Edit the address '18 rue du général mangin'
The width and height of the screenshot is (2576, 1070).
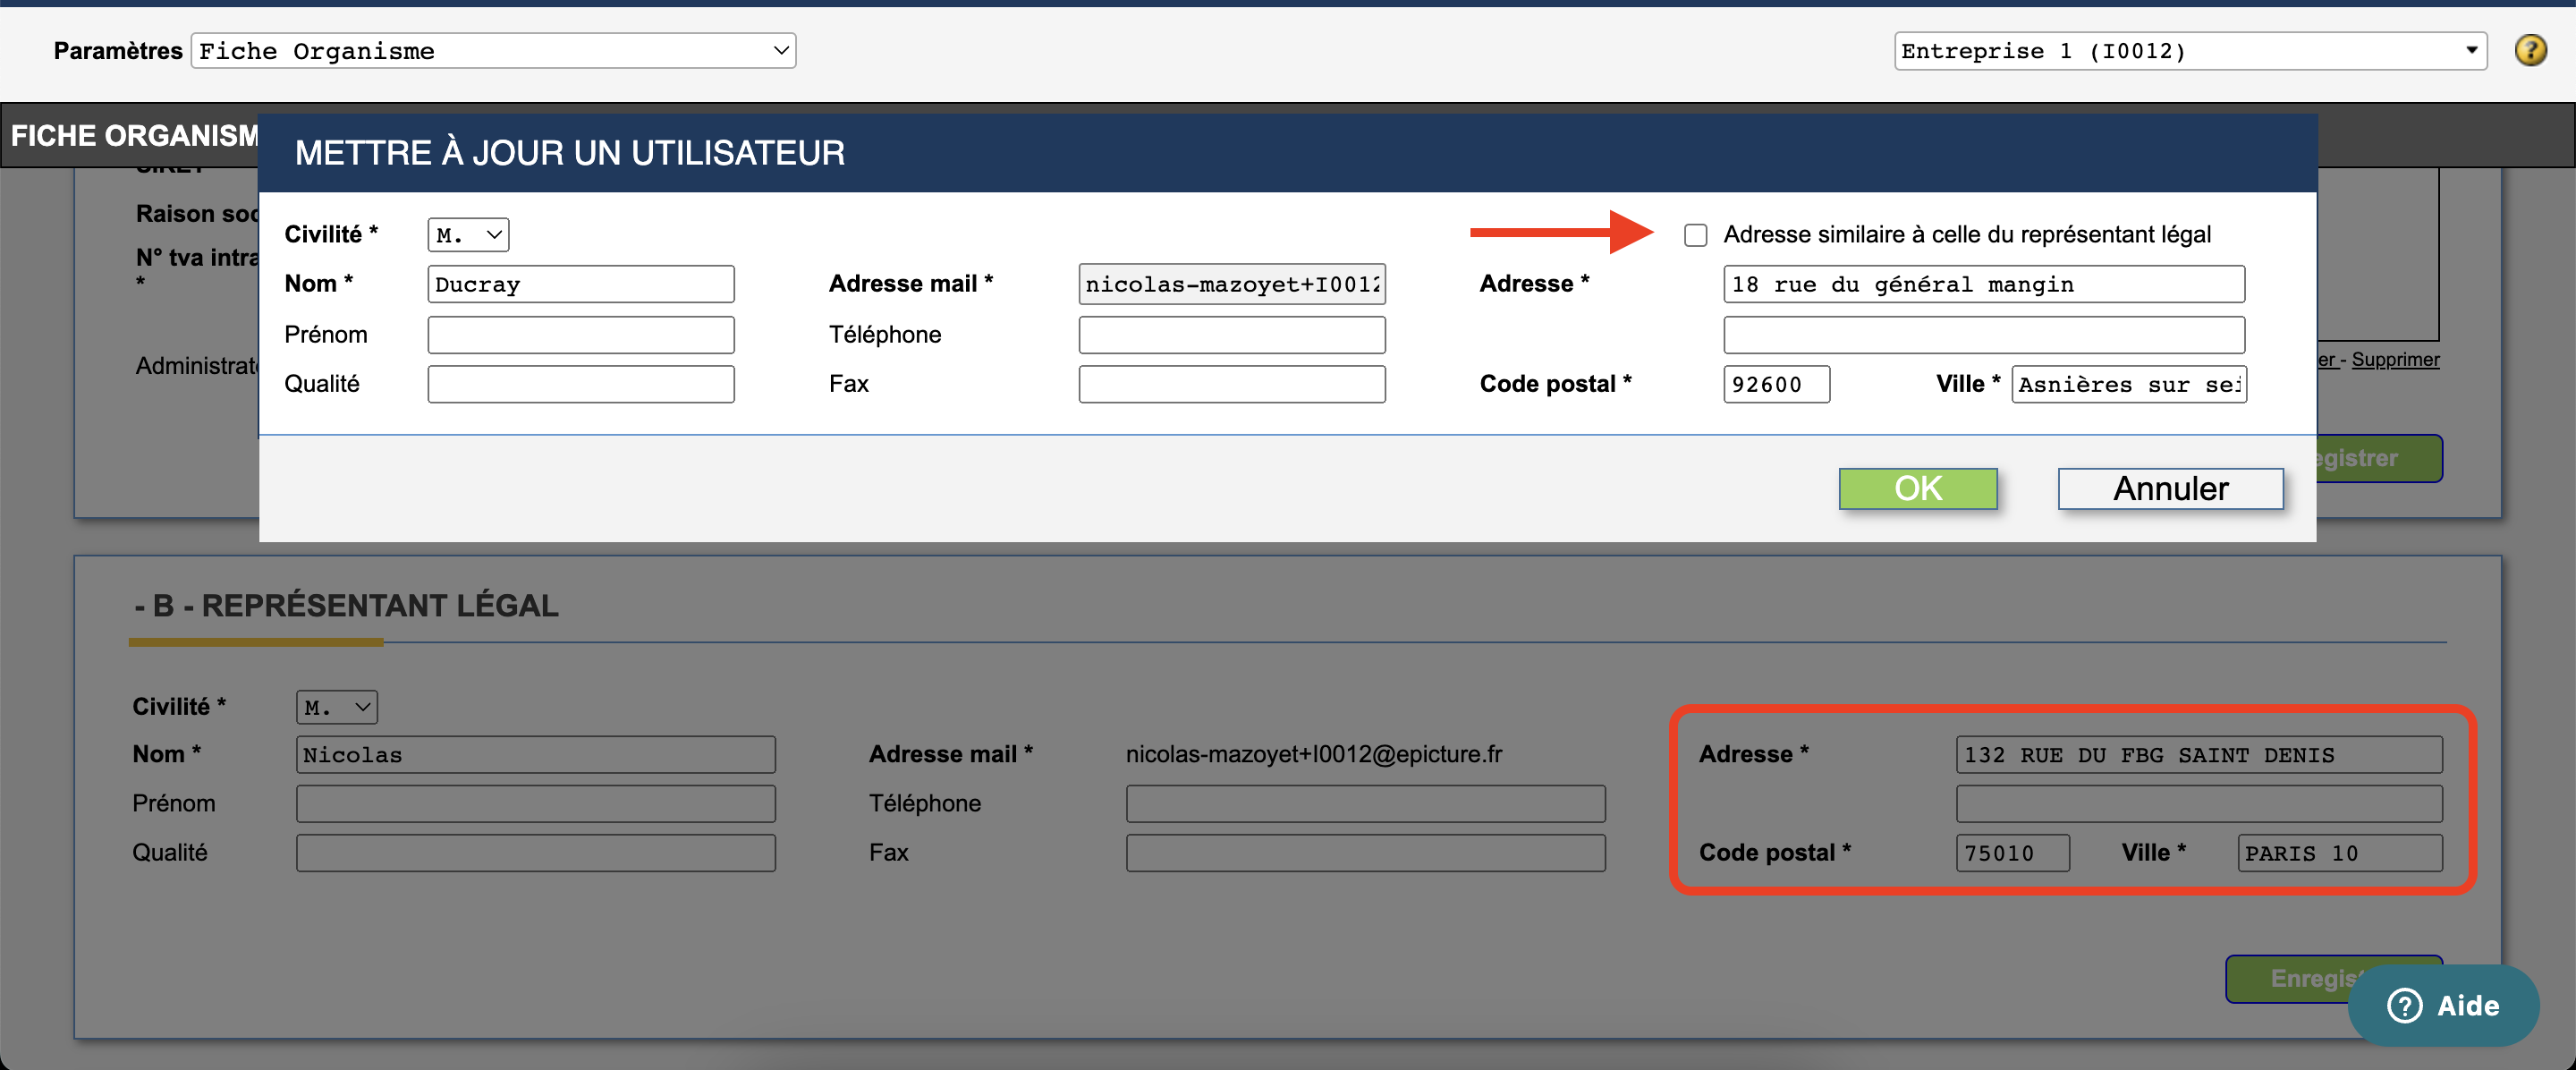click(1984, 284)
